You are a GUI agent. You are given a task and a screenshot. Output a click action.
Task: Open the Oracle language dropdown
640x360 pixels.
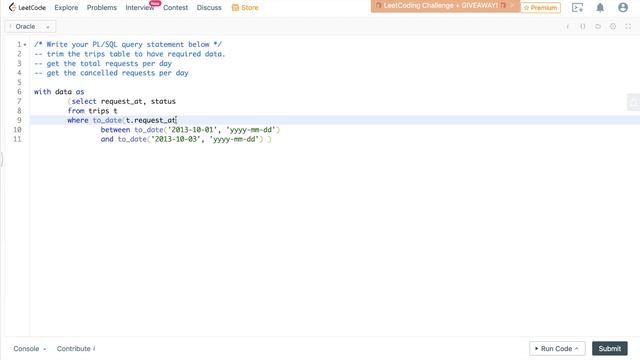(x=30, y=27)
